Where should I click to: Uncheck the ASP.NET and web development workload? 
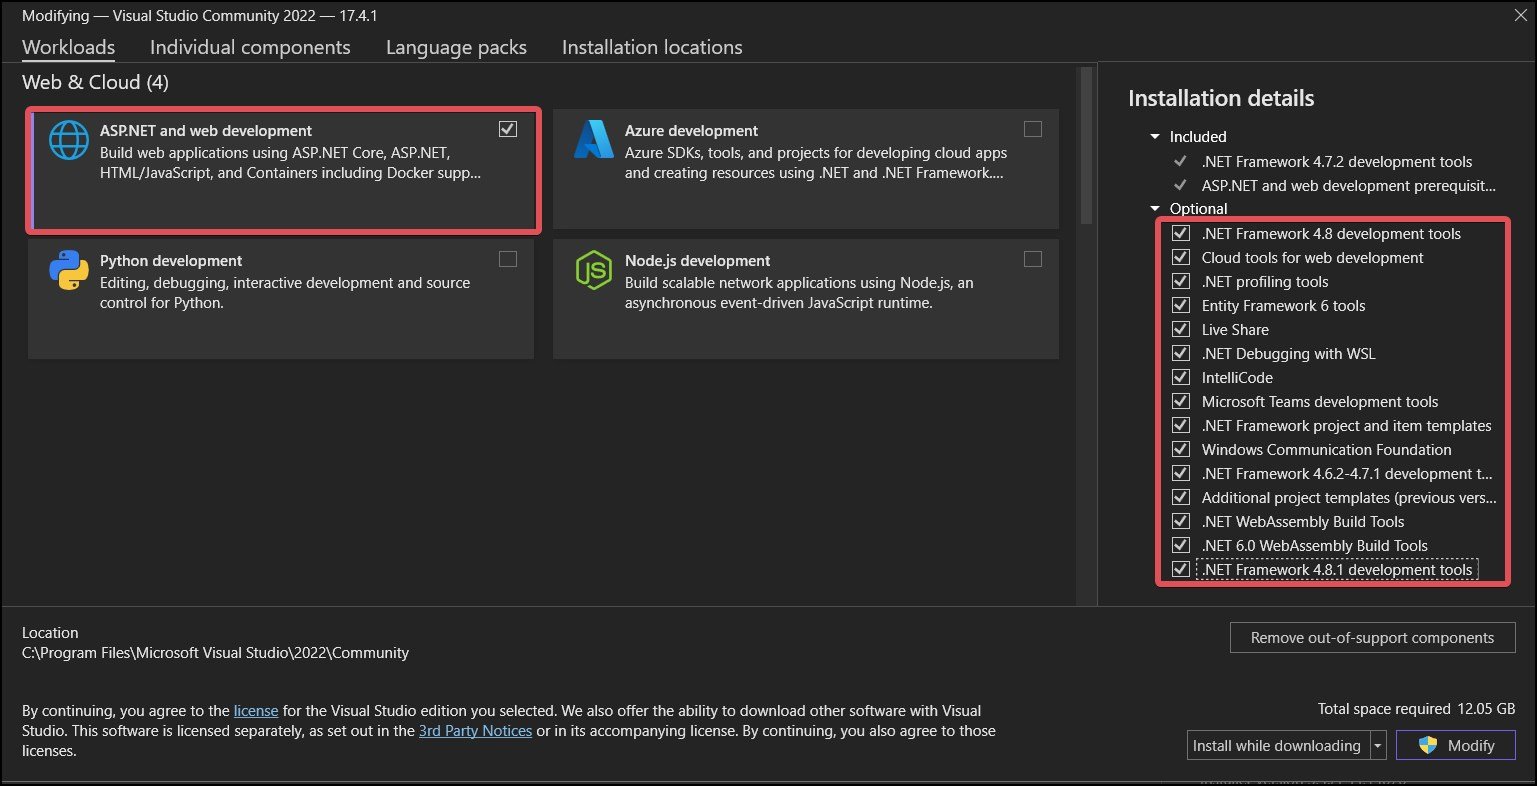(x=508, y=129)
